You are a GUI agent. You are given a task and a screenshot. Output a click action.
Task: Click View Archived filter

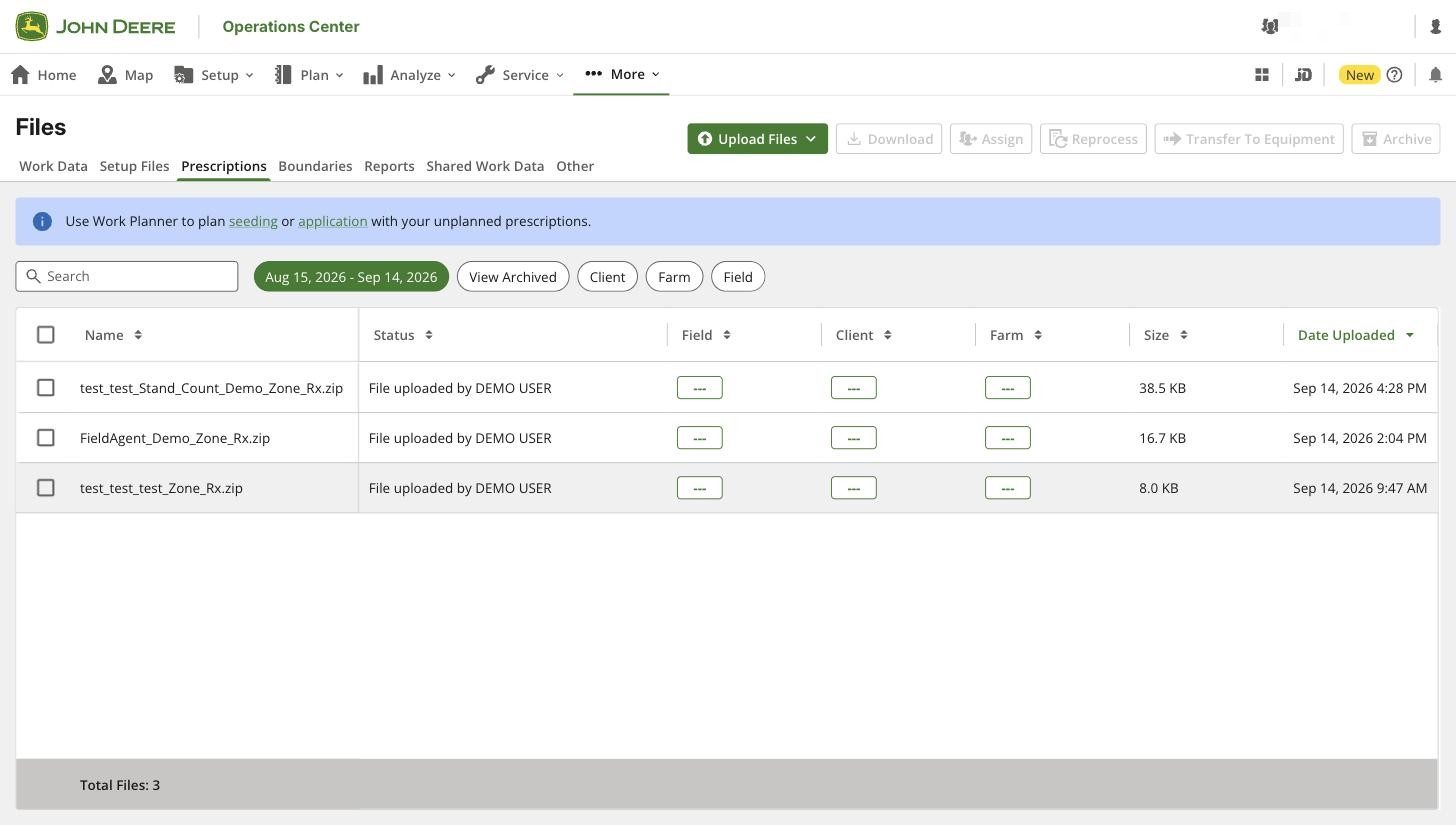tap(513, 277)
